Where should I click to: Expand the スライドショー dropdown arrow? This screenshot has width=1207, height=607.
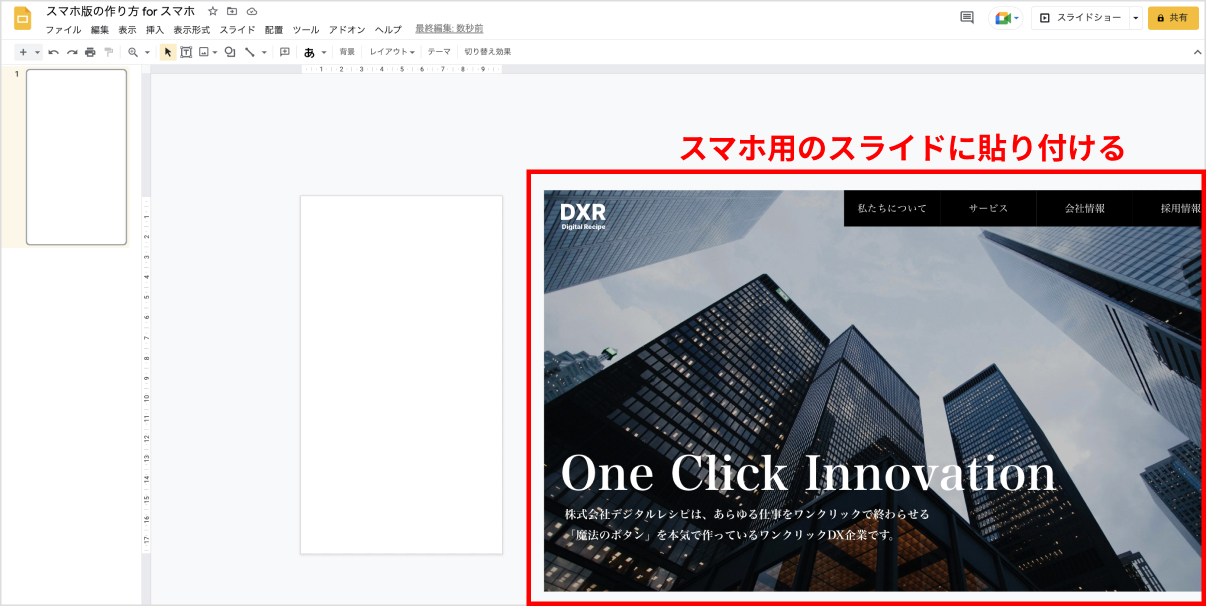pos(1135,18)
